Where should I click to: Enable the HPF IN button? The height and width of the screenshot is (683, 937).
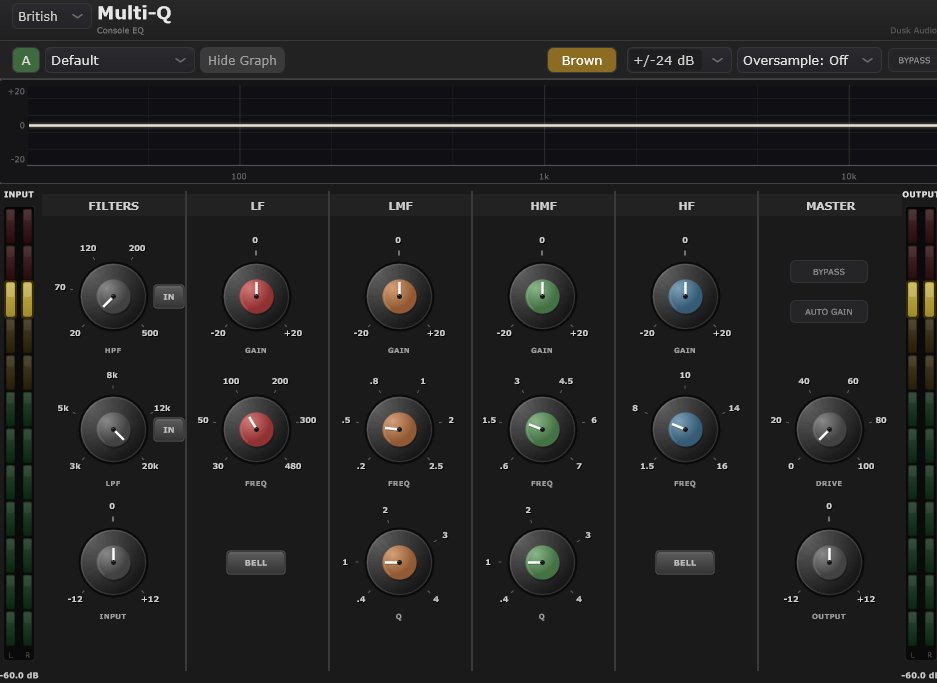pyautogui.click(x=169, y=296)
